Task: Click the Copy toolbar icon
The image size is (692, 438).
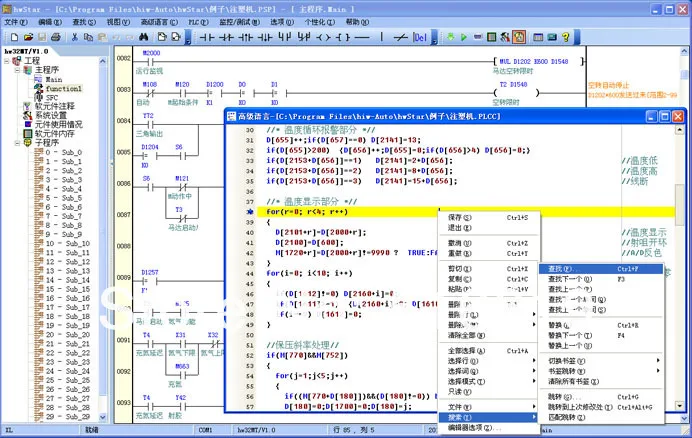Action: (x=88, y=38)
